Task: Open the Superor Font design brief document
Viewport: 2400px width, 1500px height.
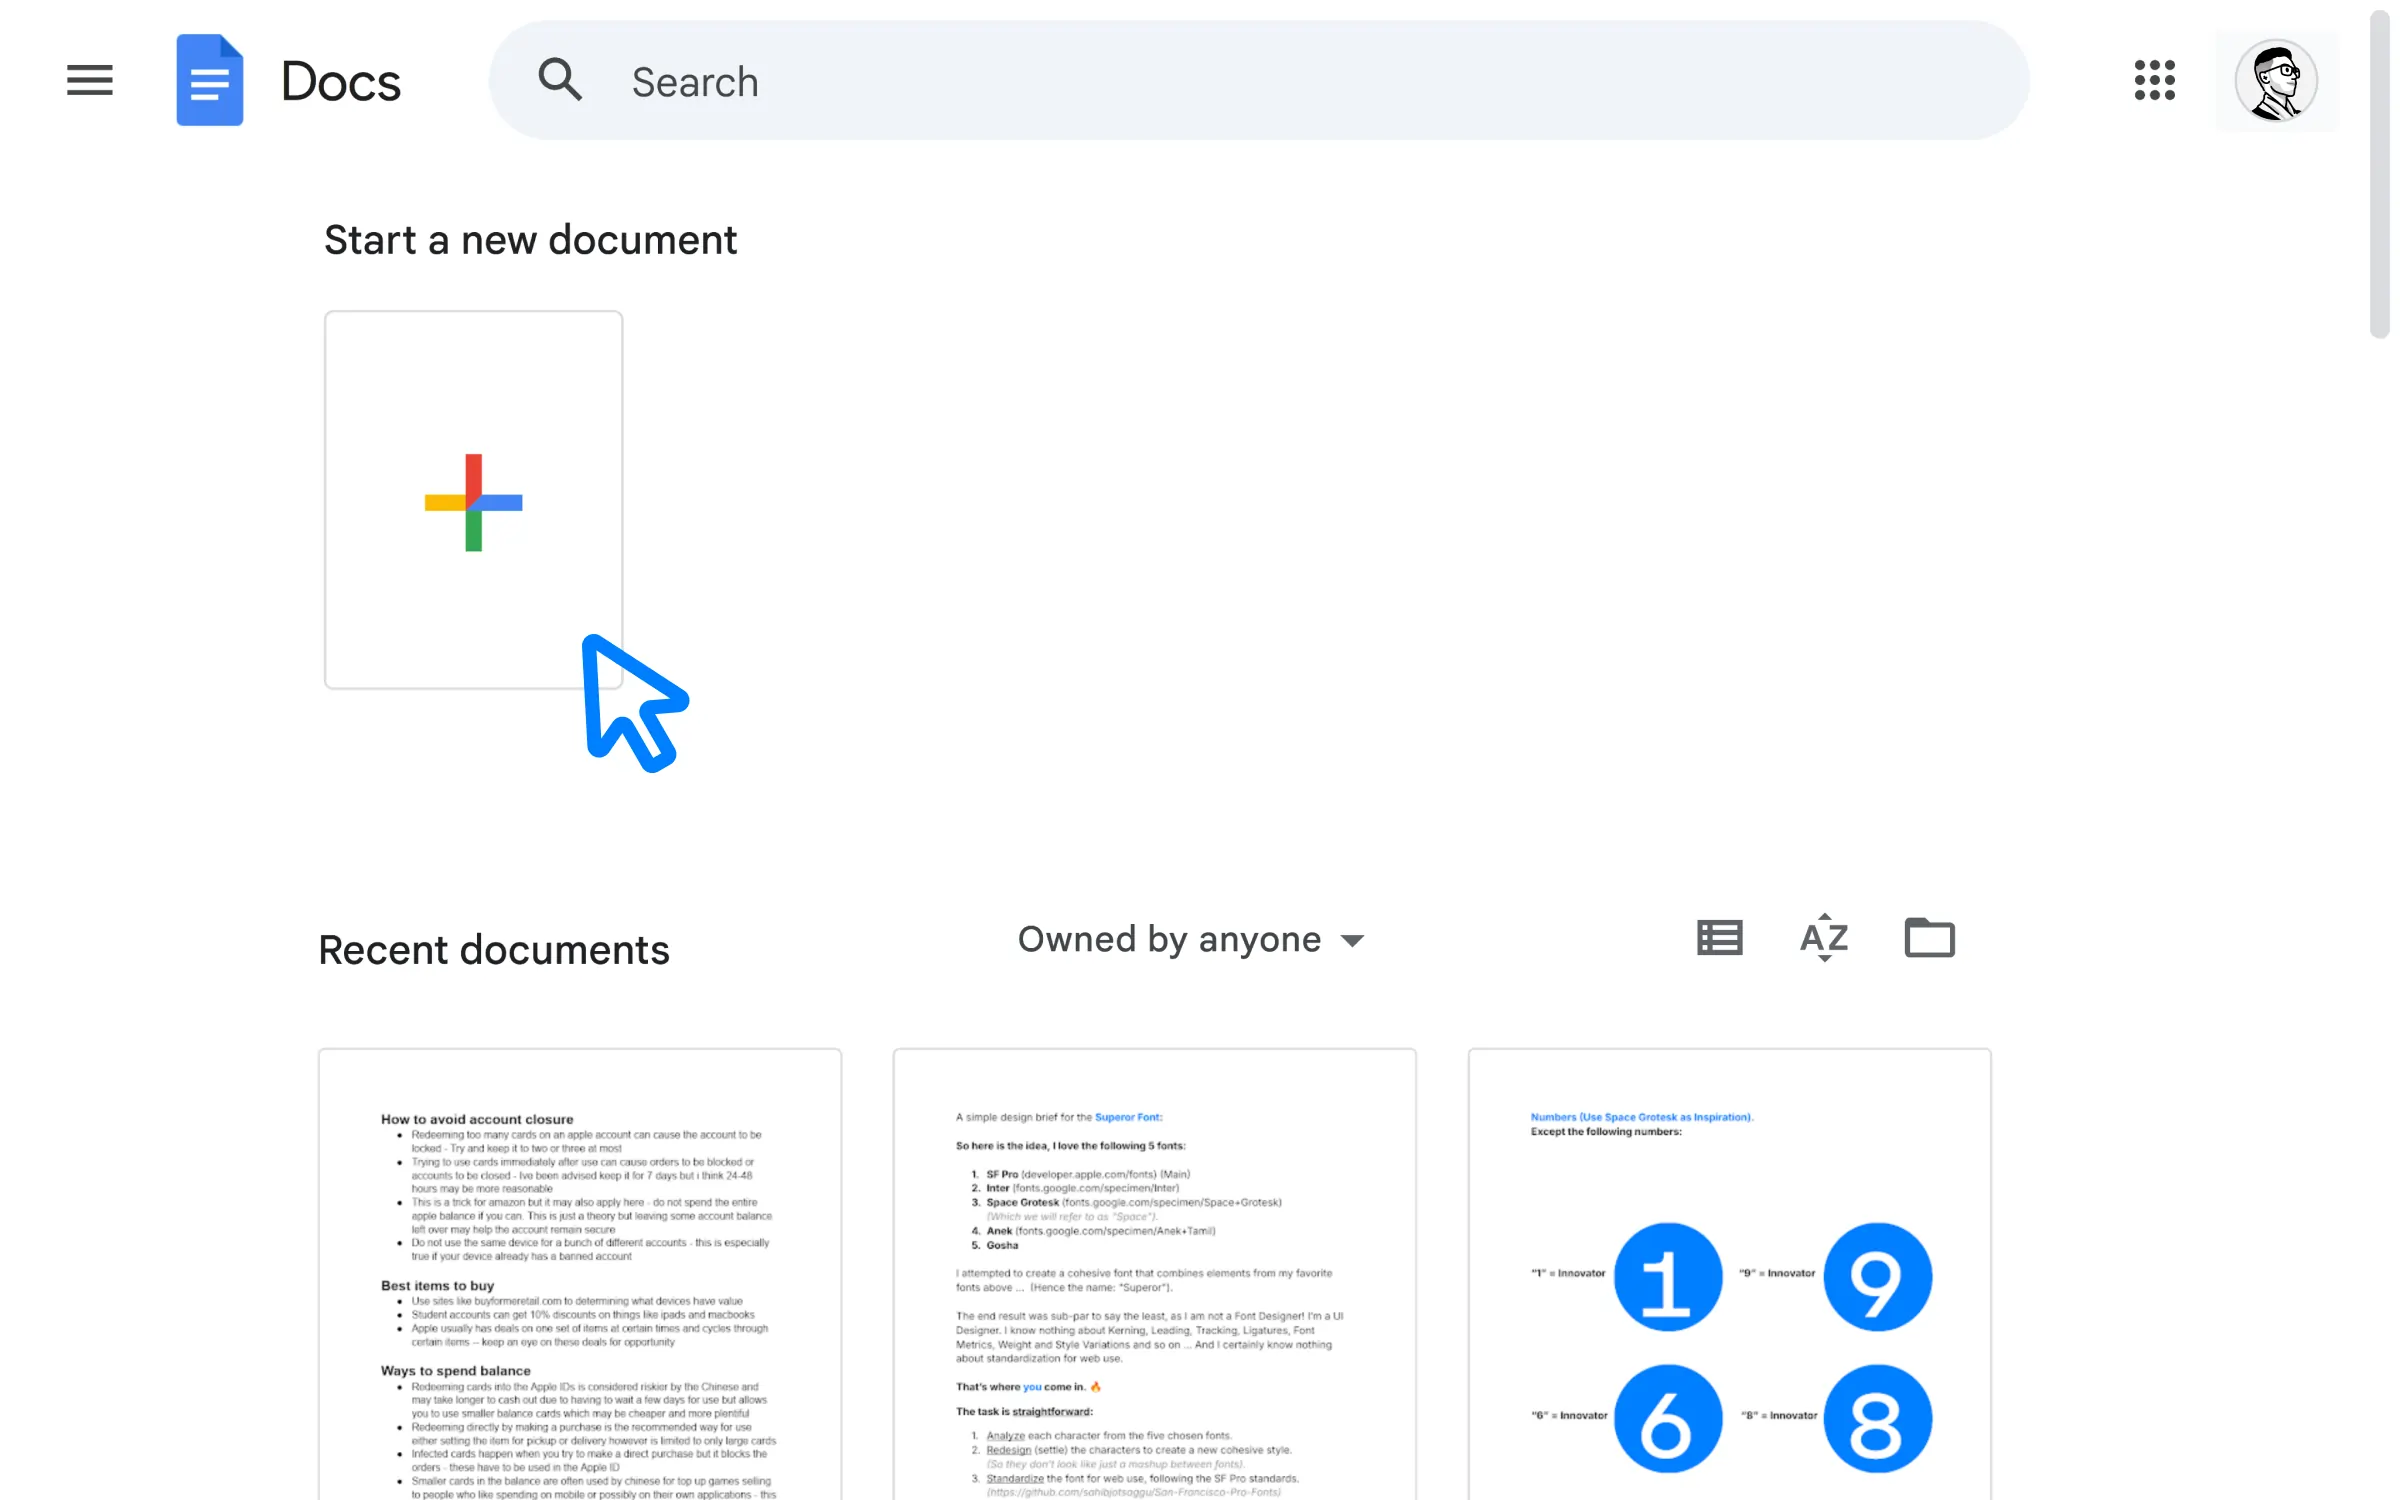Action: [1155, 1275]
